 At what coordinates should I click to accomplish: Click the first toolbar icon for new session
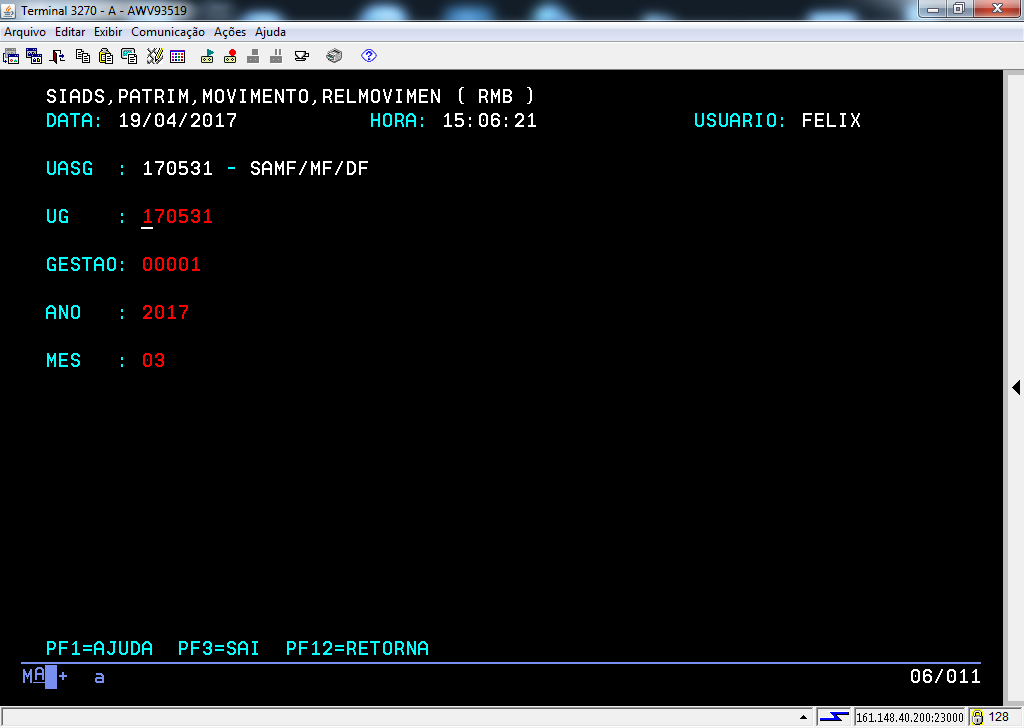pyautogui.click(x=11, y=56)
